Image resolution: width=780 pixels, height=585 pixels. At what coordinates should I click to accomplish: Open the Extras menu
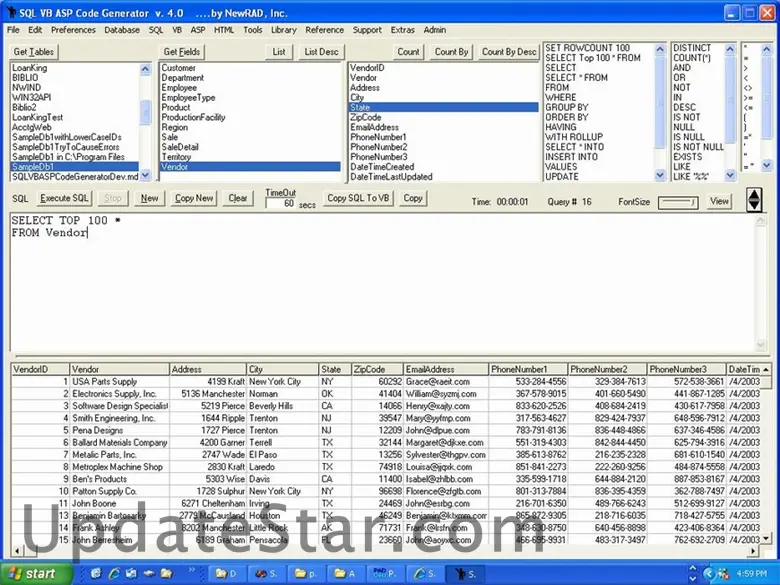pos(402,30)
